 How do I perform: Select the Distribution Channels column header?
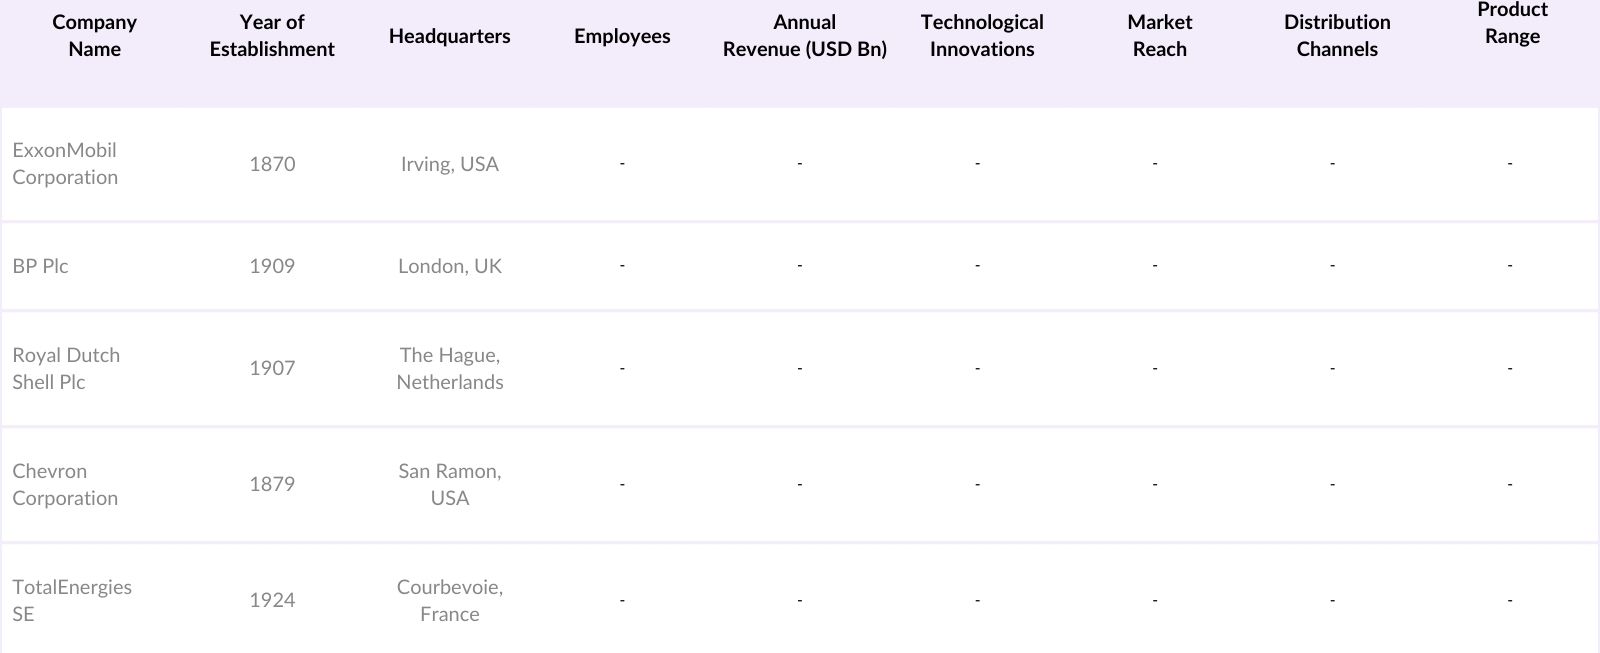[x=1337, y=36]
